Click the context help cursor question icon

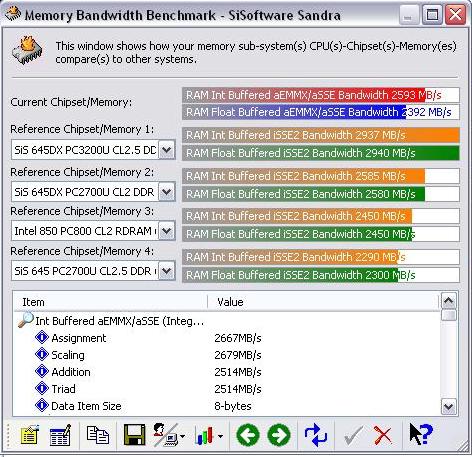click(x=421, y=434)
